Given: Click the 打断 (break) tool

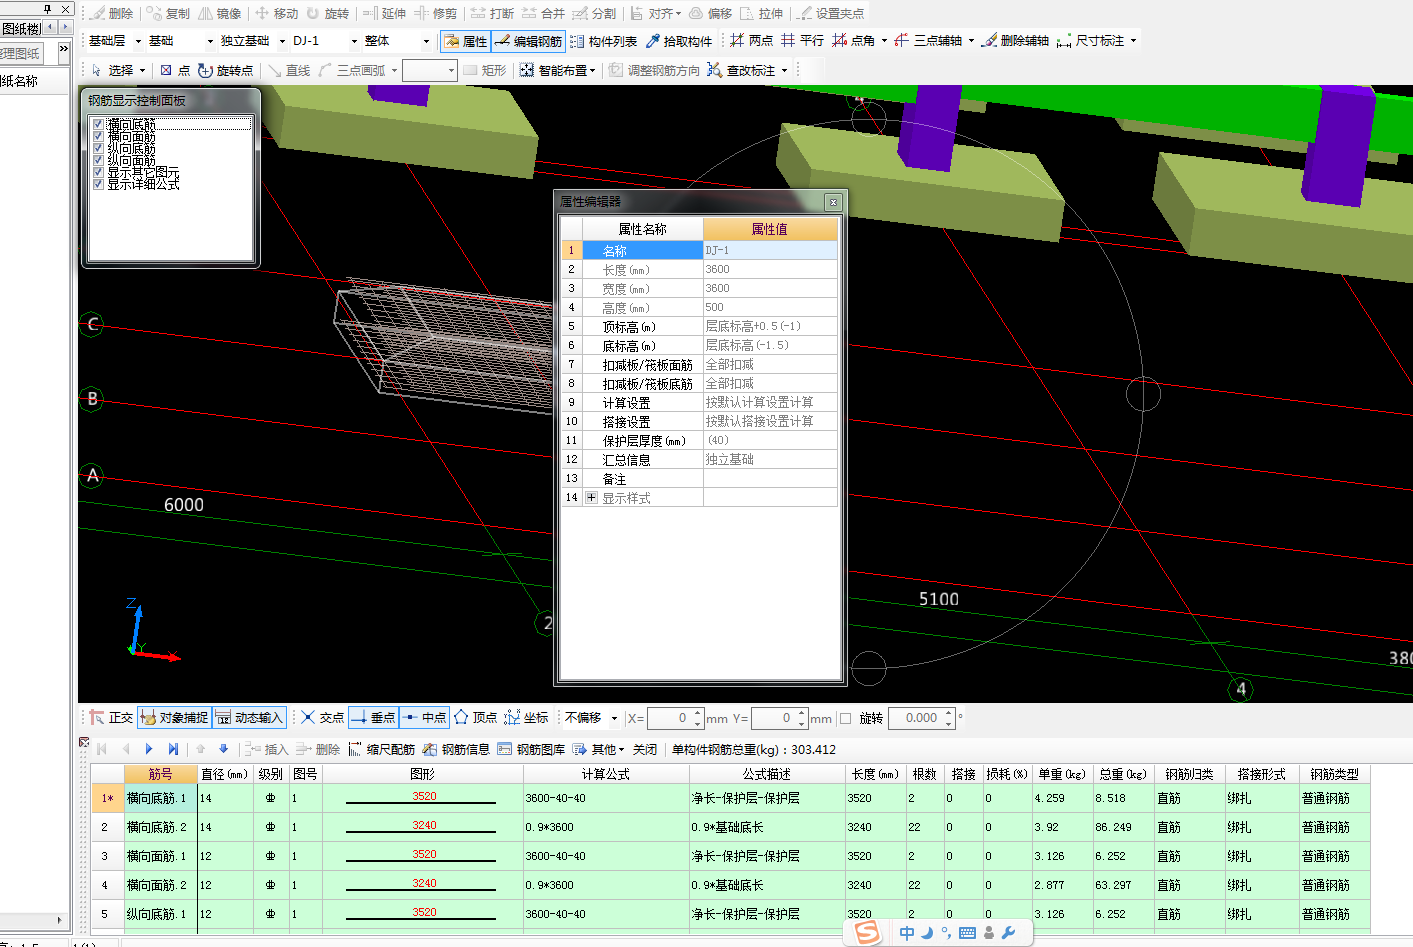Looking at the screenshot, I should pos(492,13).
